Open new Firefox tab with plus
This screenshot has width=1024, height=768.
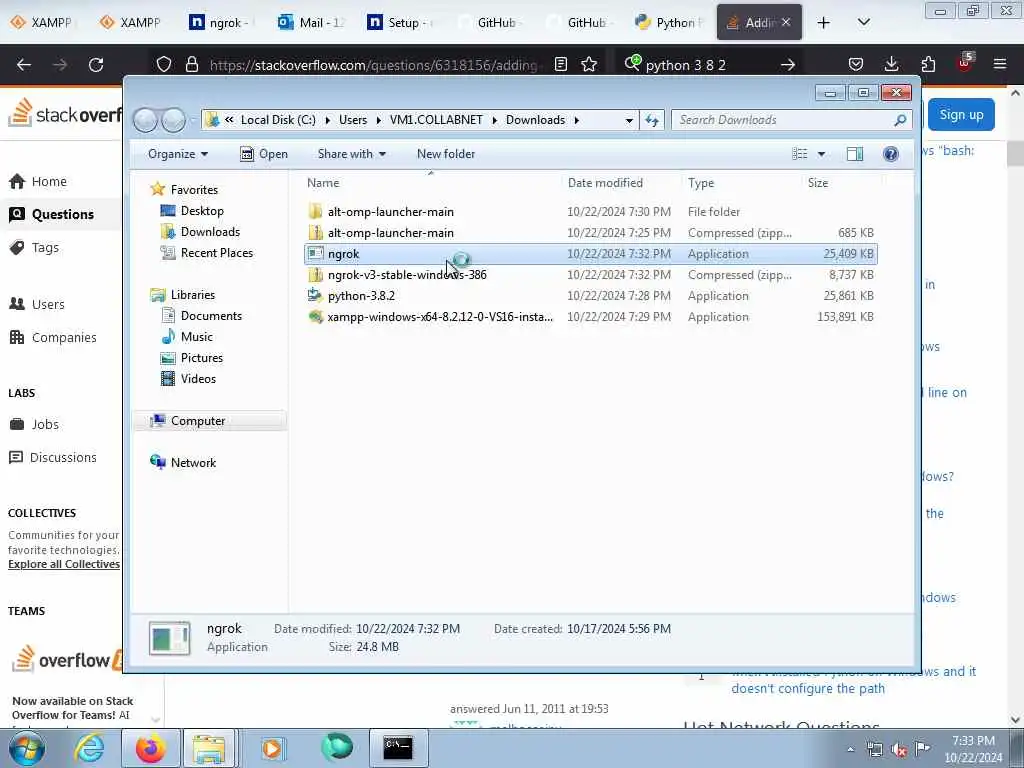(824, 23)
